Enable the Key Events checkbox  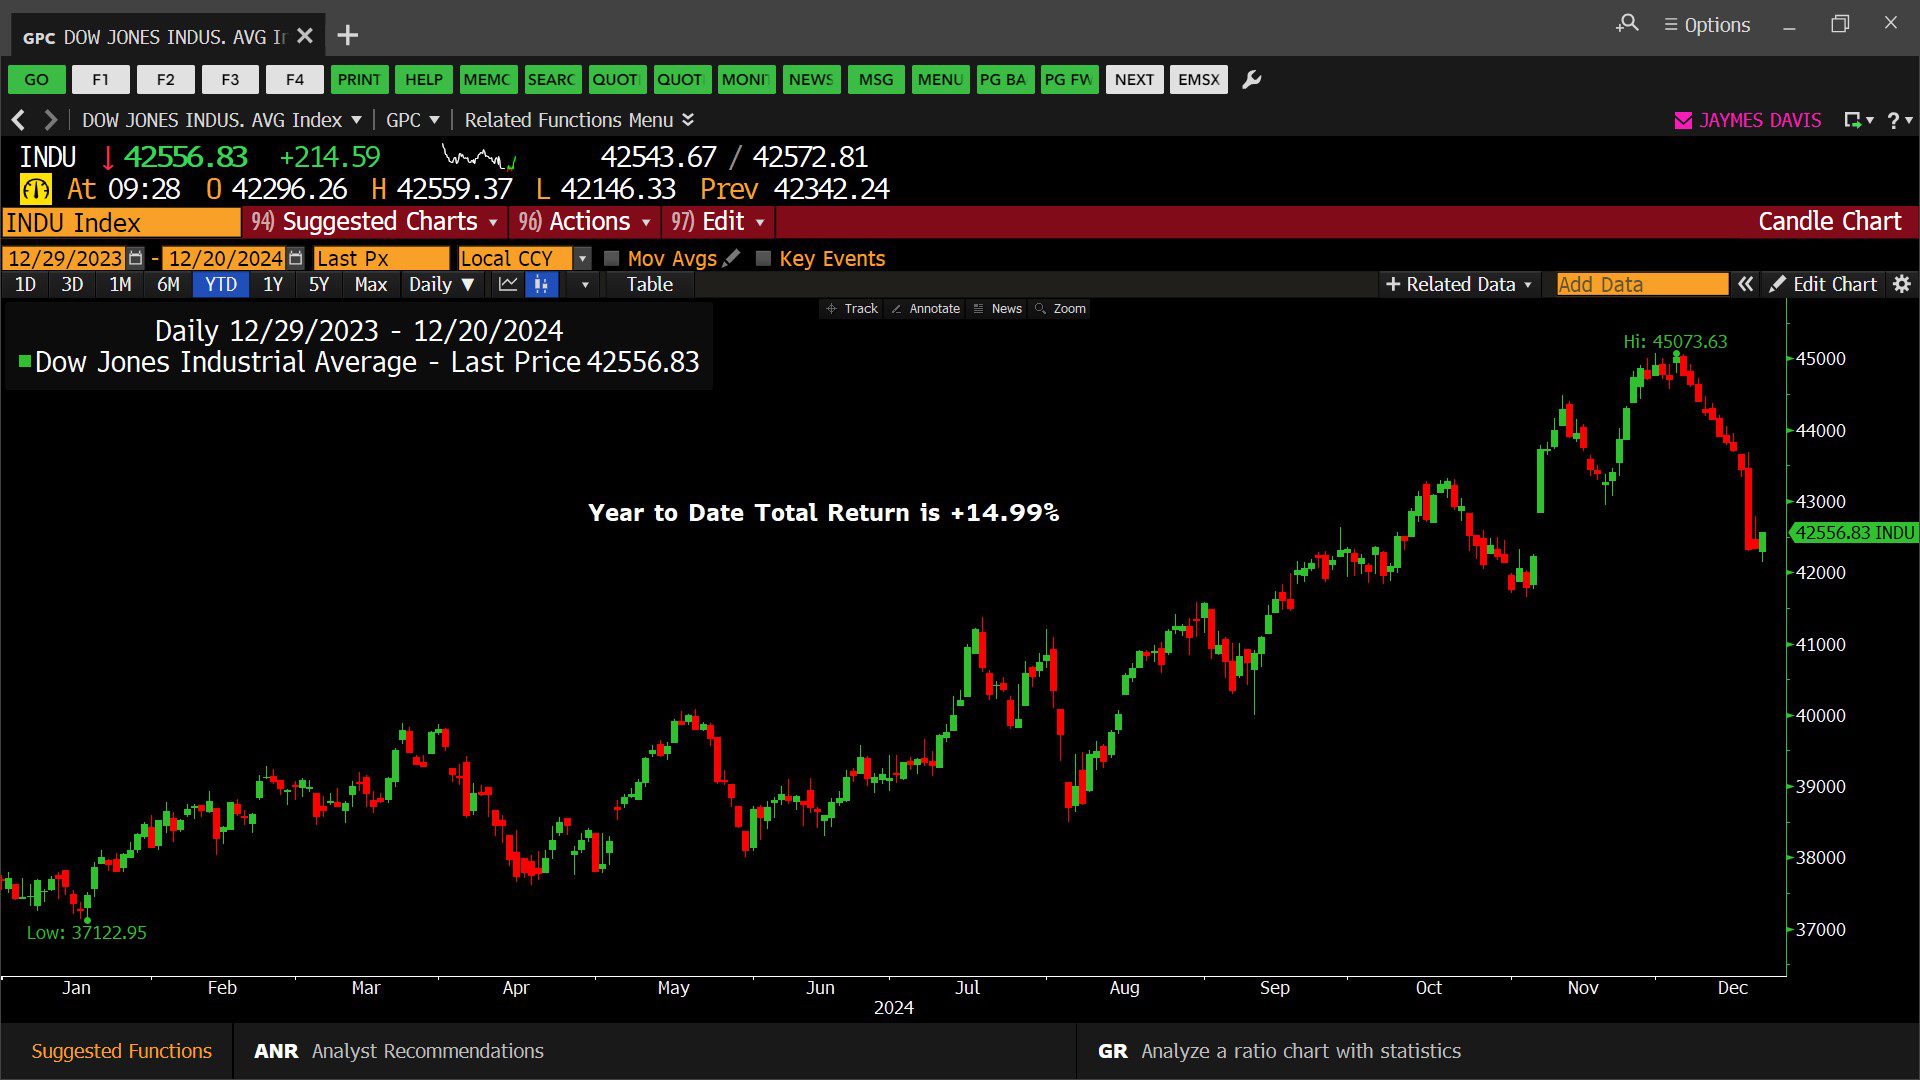click(x=763, y=258)
